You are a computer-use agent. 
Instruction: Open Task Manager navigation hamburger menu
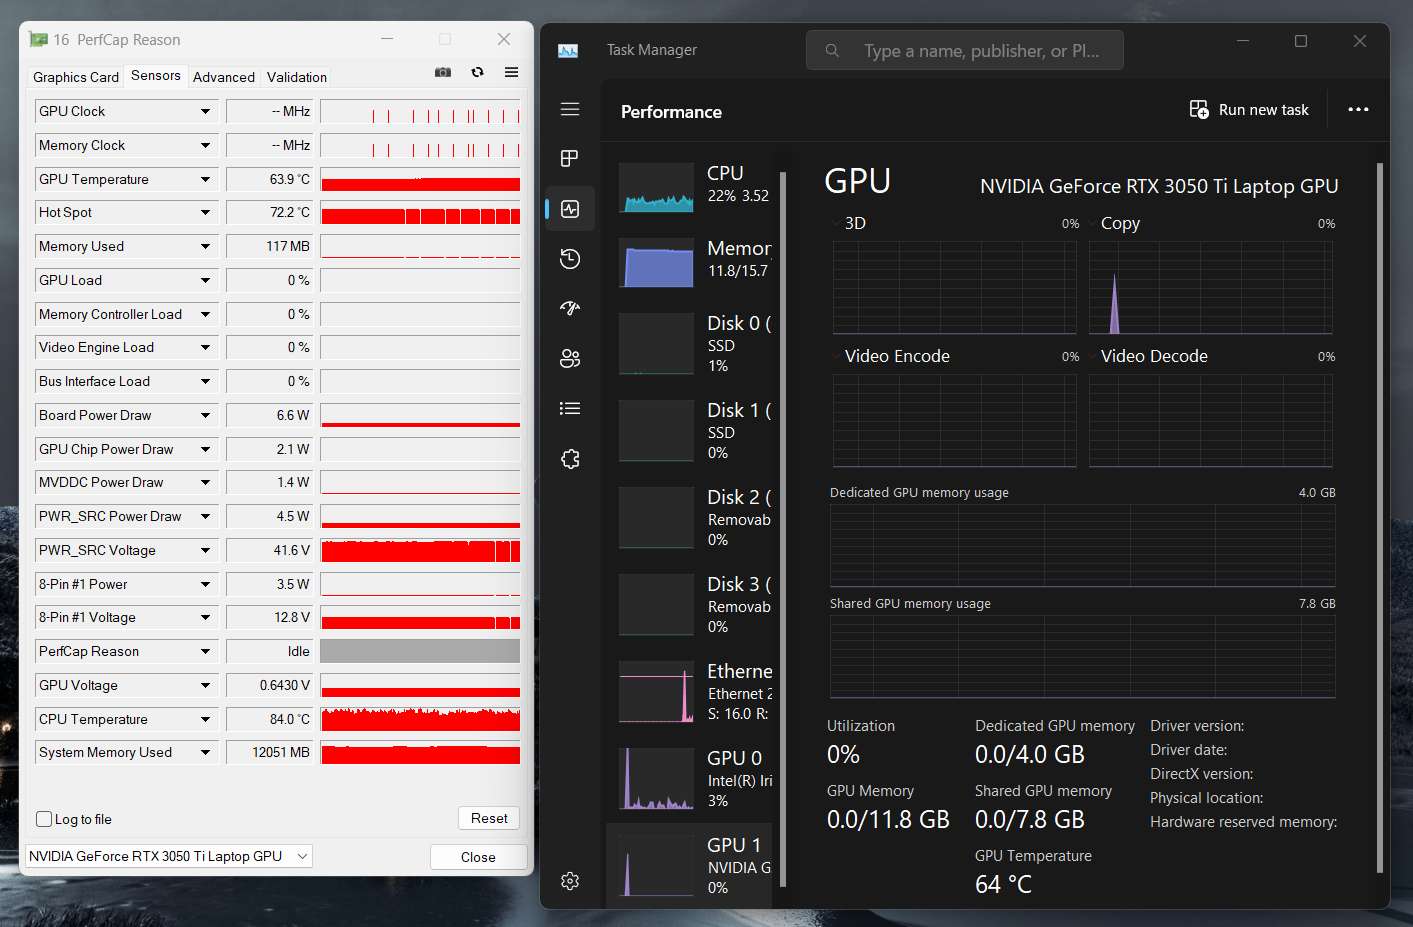570,109
